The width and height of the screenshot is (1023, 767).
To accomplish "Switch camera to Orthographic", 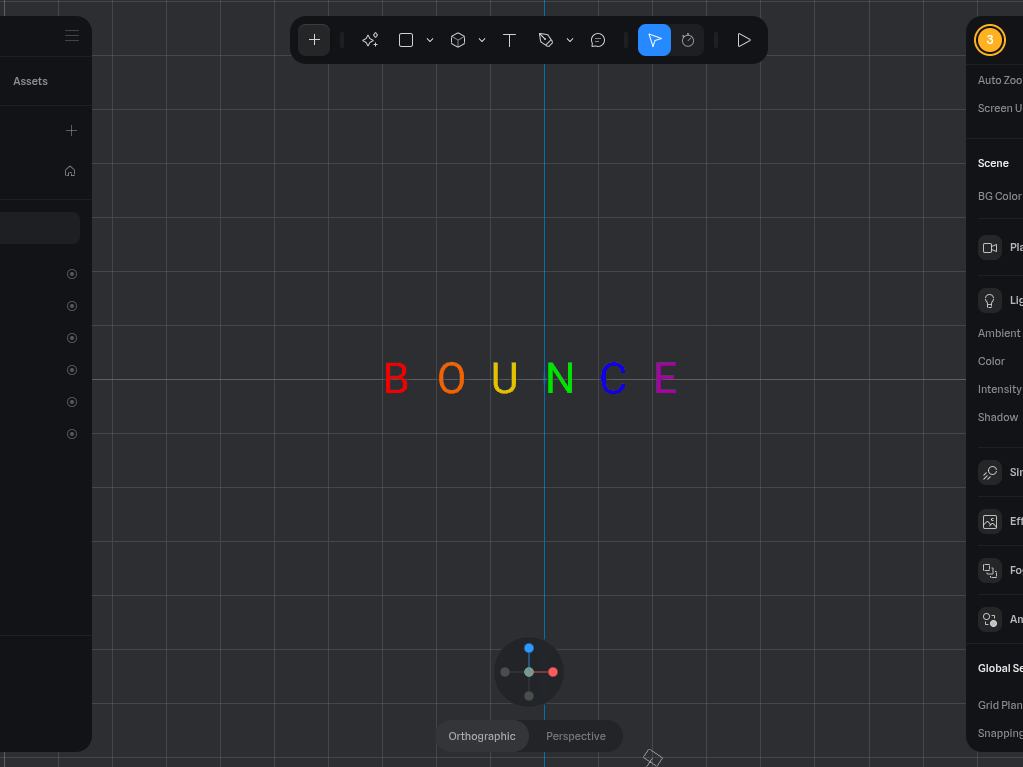I will [x=481, y=736].
